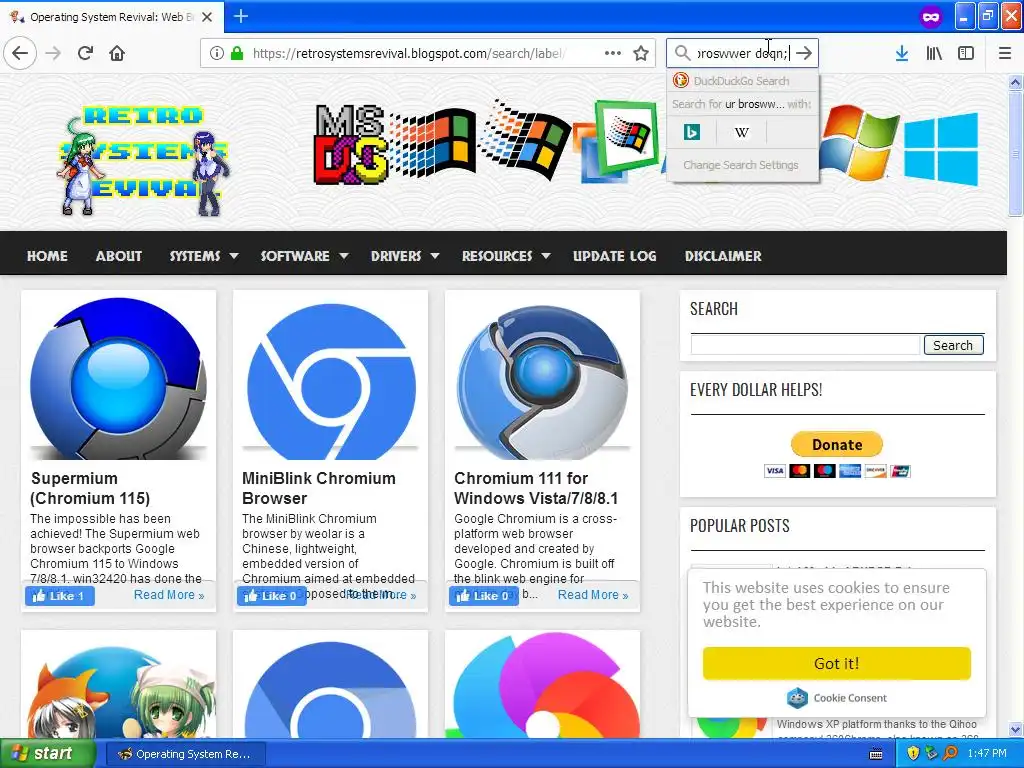Open the browser home page icon
The width and height of the screenshot is (1024, 768).
(117, 53)
